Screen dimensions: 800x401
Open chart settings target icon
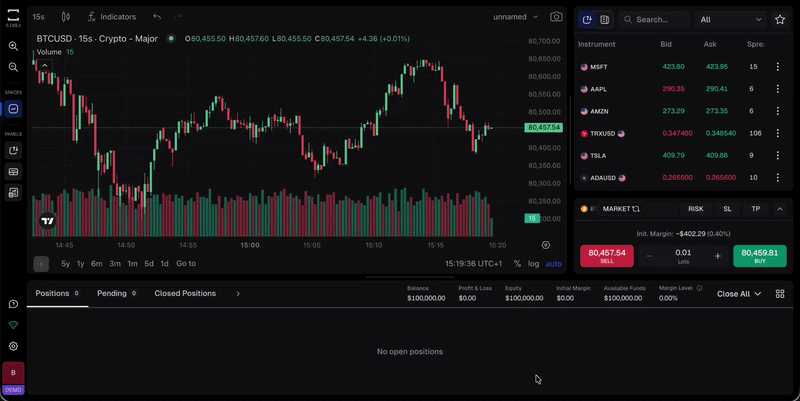[x=545, y=245]
